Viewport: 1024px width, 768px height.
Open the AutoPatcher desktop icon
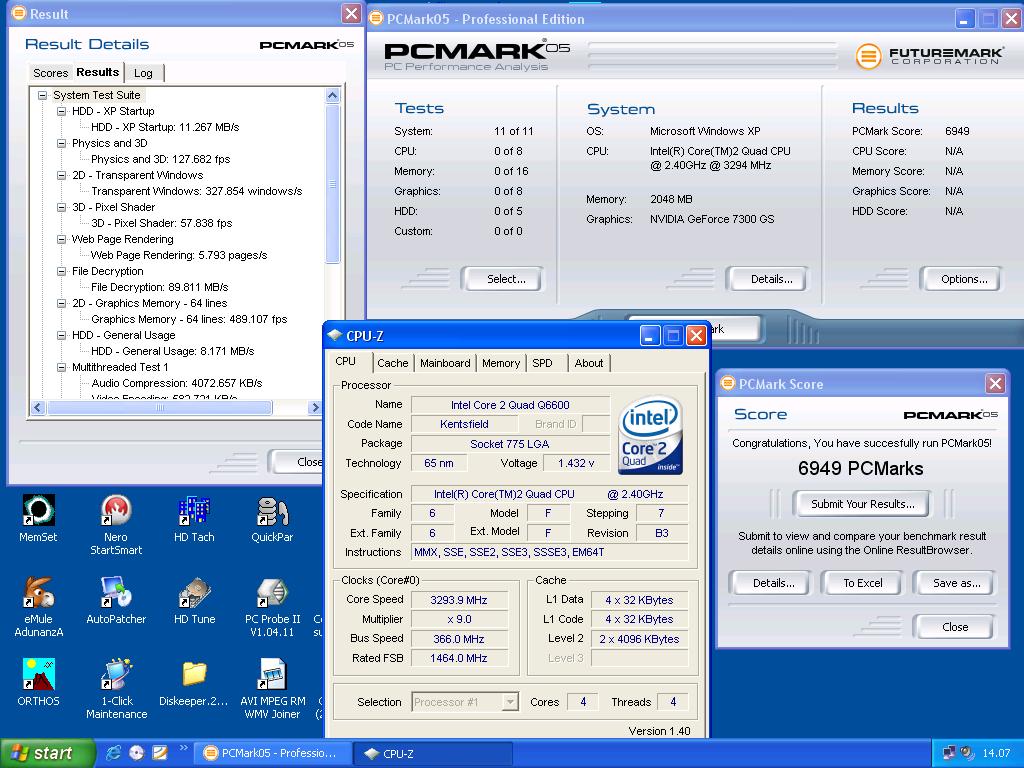click(116, 592)
